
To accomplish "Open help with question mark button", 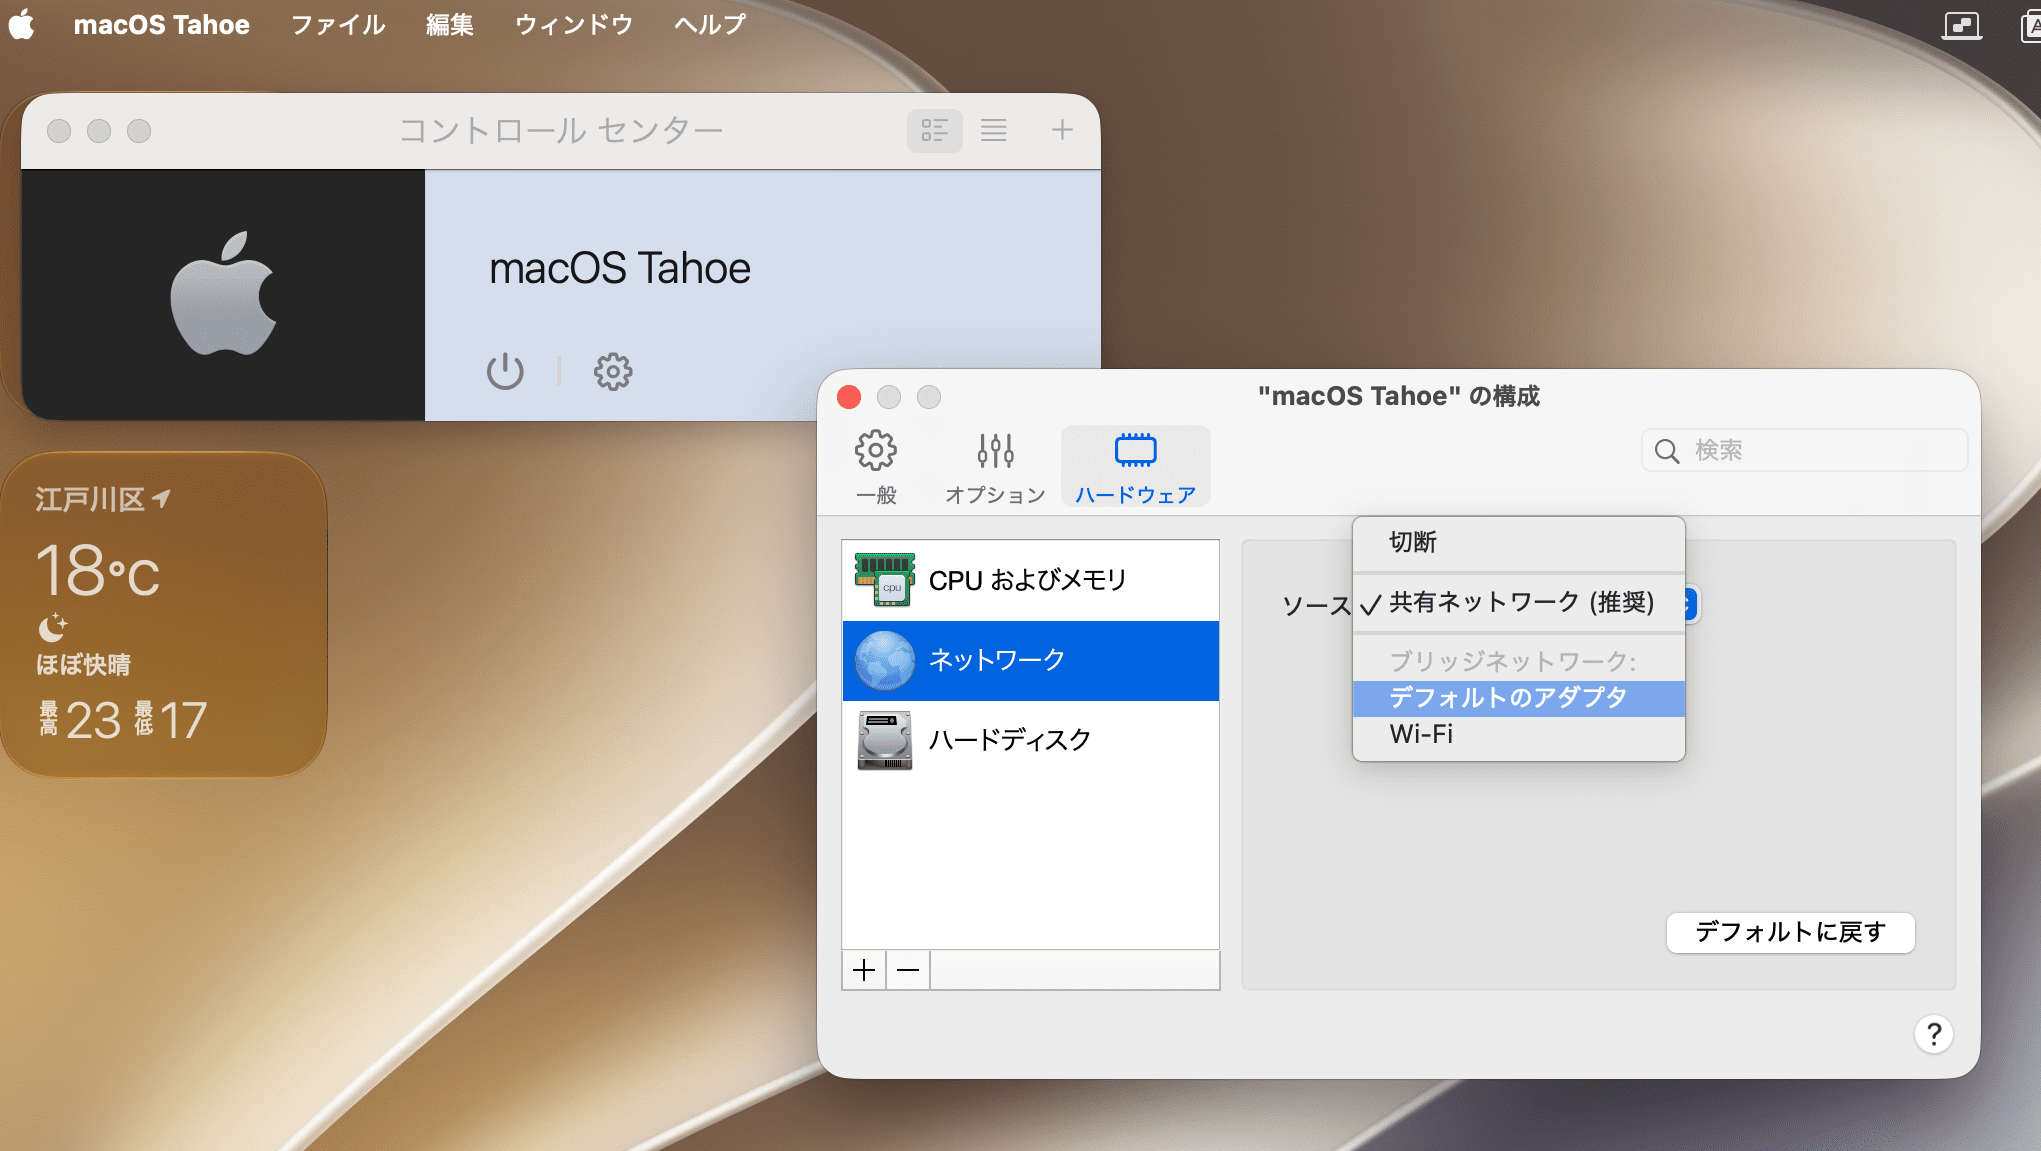I will pos(1934,1034).
